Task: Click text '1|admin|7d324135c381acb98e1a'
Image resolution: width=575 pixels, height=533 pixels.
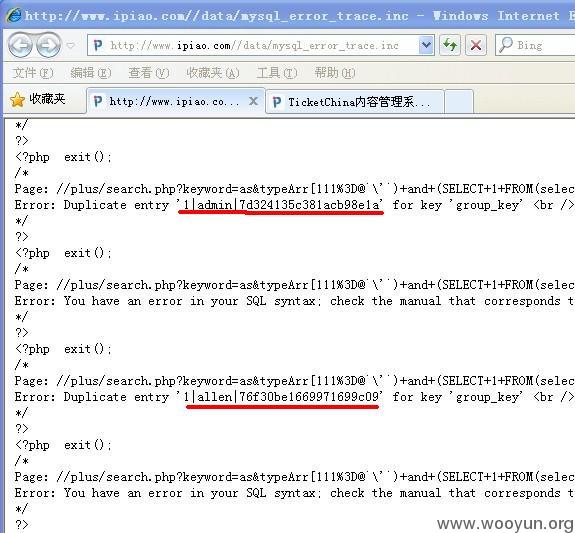Action: [x=281, y=205]
